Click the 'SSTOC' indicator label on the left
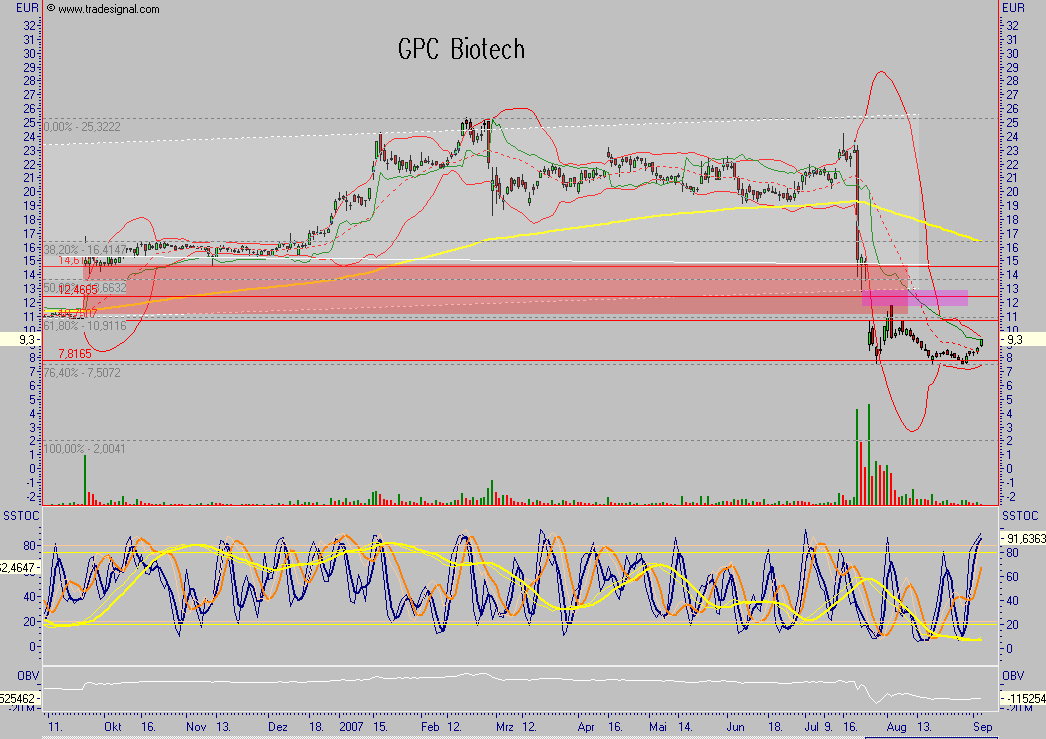The height and width of the screenshot is (739, 1046). click(x=21, y=516)
